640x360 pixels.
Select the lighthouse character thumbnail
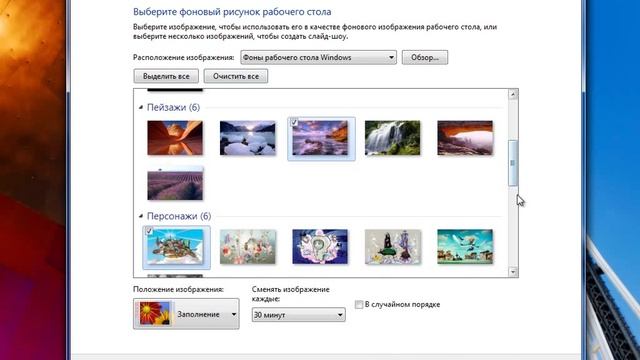(392, 247)
